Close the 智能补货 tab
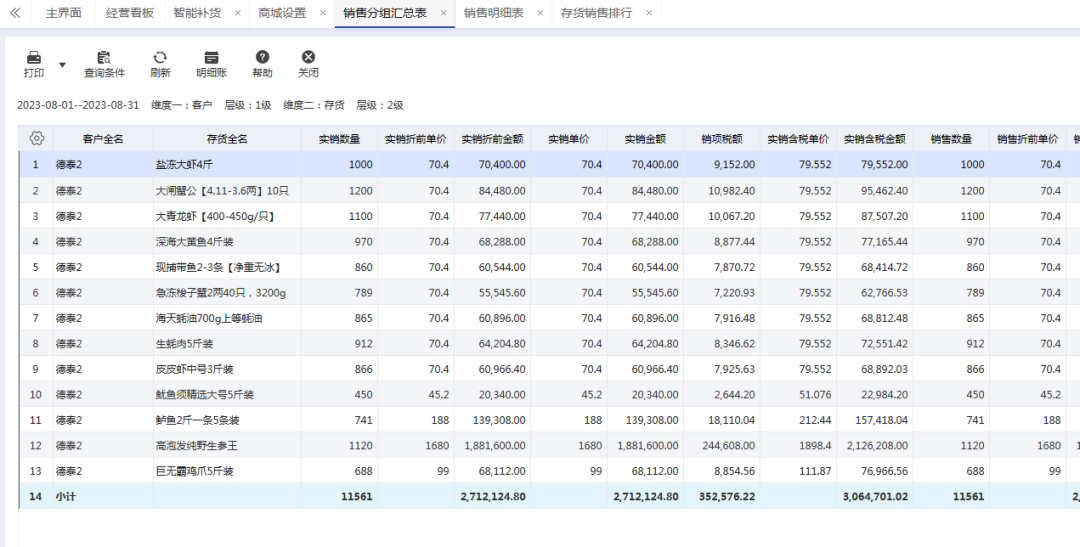Viewport: 1080px width, 547px height. pyautogui.click(x=238, y=13)
